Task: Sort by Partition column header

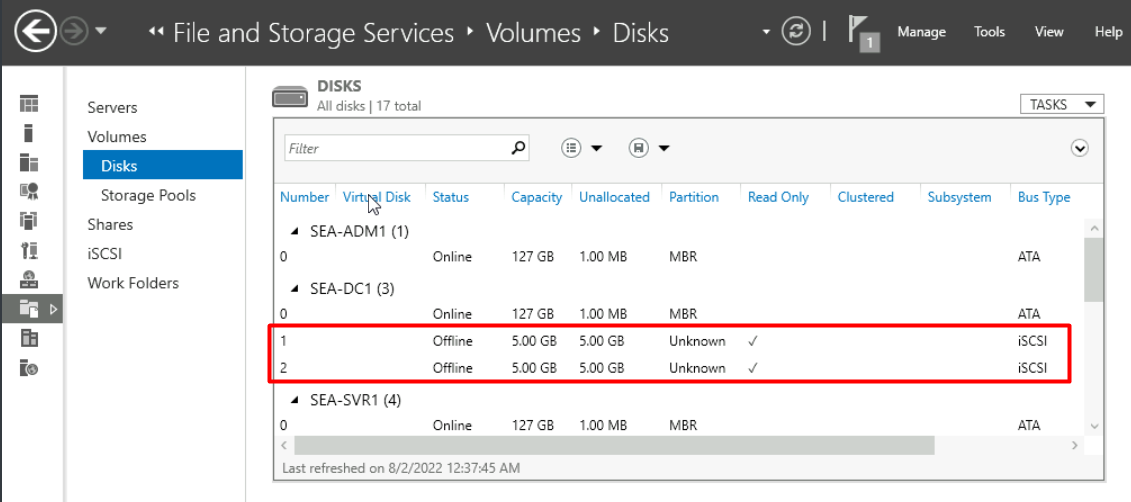Action: [x=694, y=197]
